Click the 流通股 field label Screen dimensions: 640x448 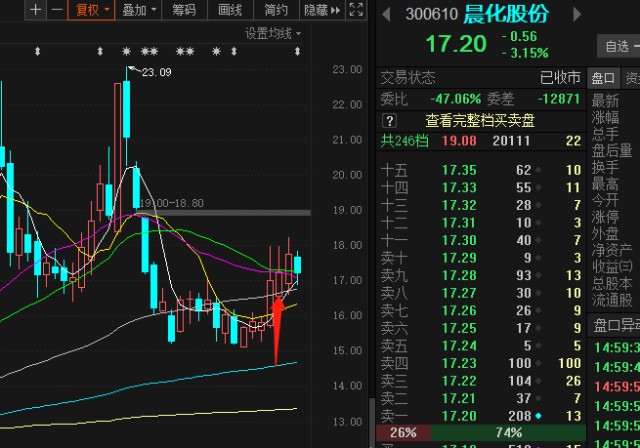(x=612, y=300)
